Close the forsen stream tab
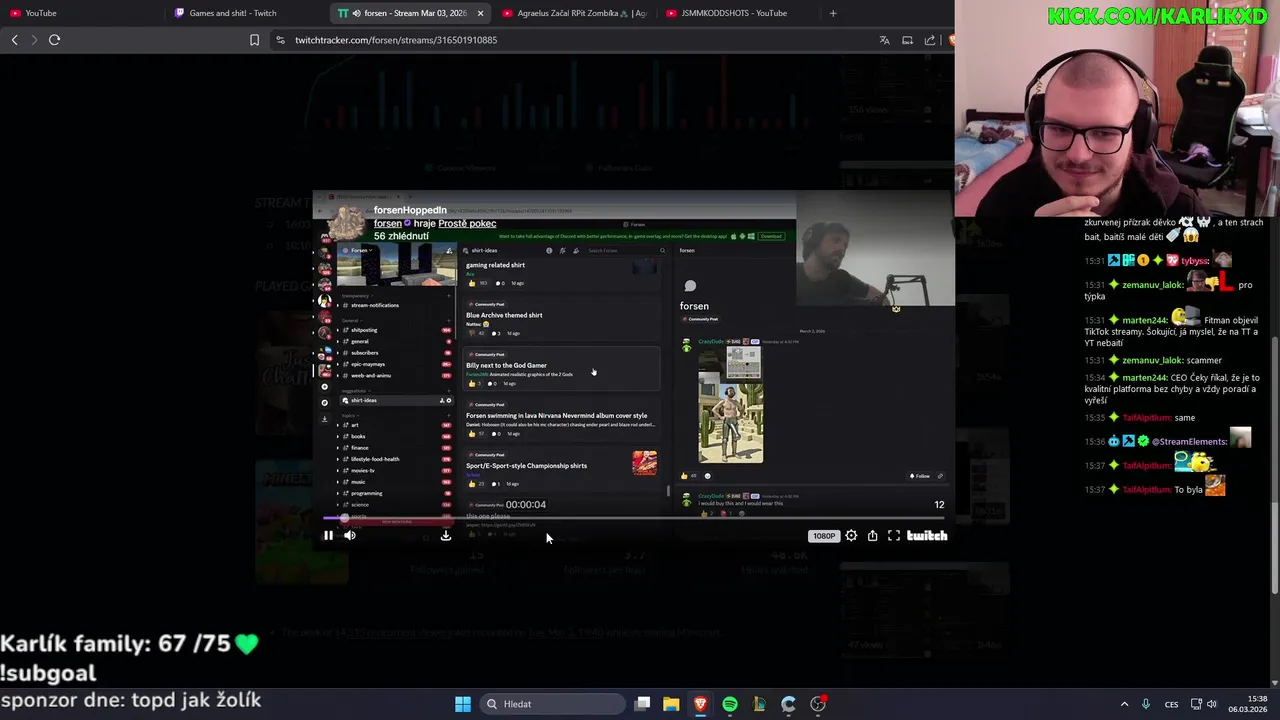The image size is (1280, 720). click(x=480, y=13)
